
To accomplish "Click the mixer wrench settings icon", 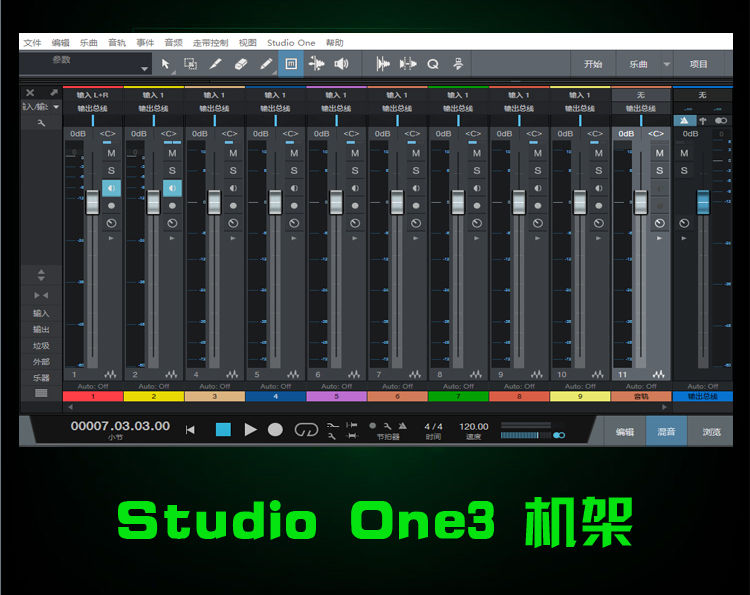I will point(41,123).
